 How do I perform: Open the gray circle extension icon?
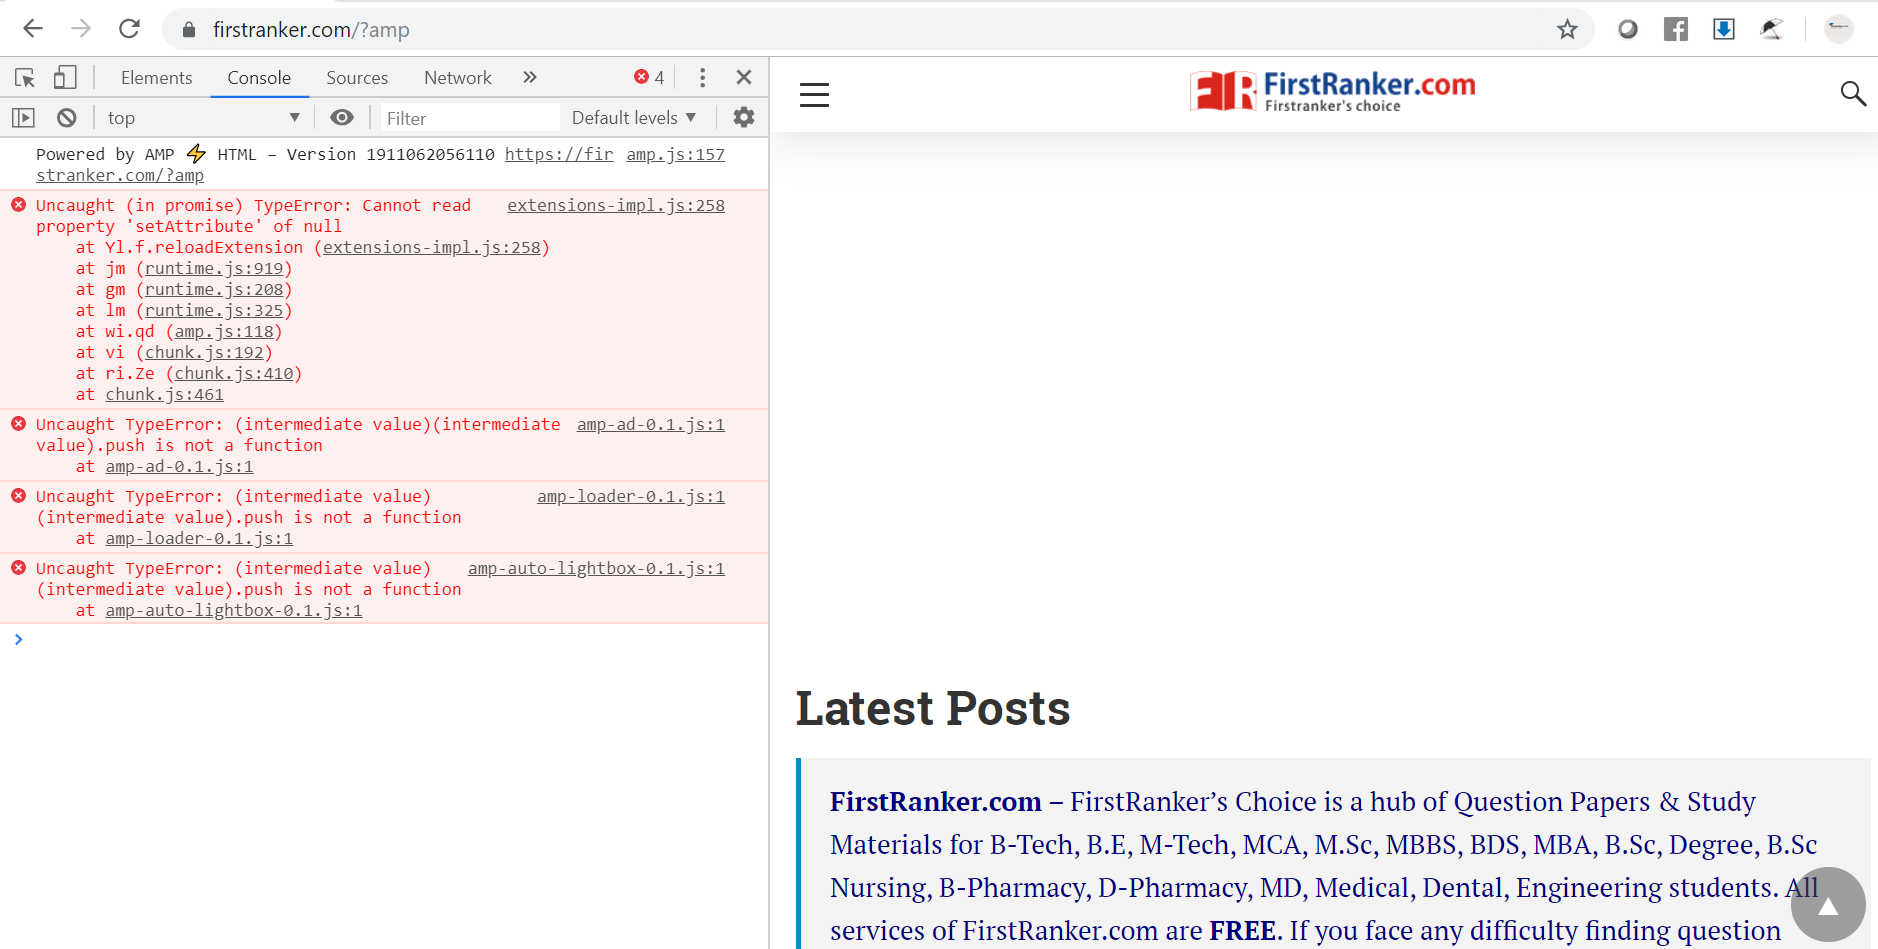point(1628,30)
